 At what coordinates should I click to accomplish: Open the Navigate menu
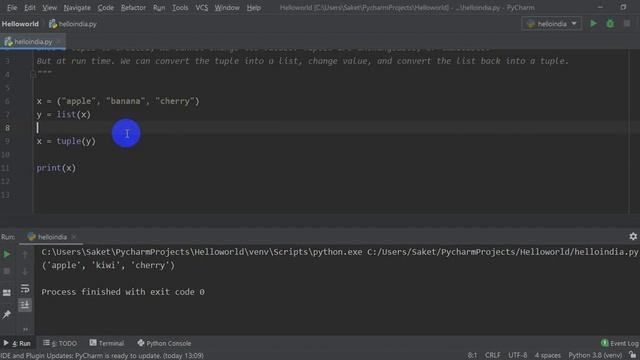pos(77,8)
